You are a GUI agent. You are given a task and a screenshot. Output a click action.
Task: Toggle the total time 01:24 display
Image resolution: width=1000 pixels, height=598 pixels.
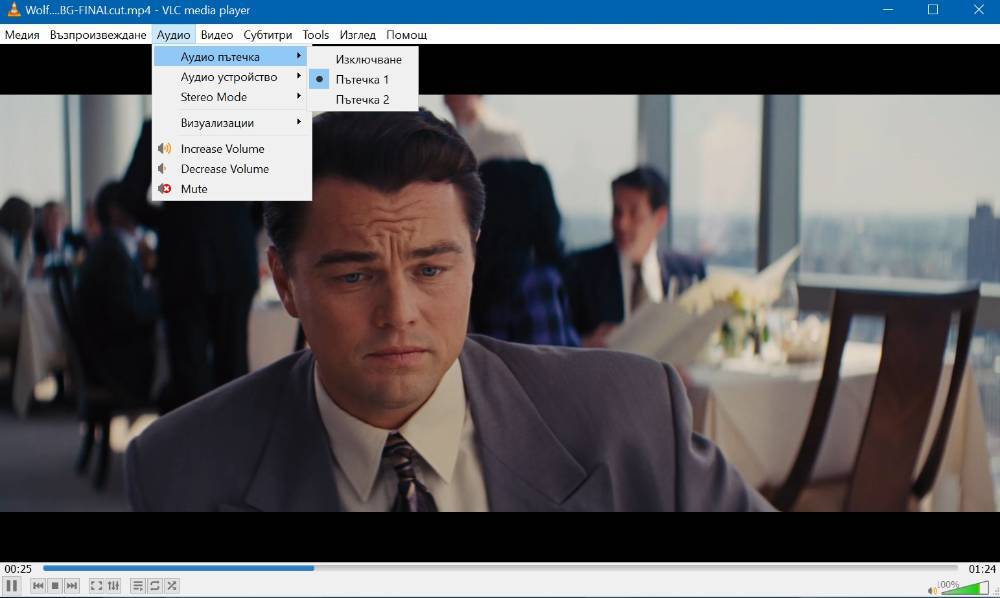tap(982, 569)
